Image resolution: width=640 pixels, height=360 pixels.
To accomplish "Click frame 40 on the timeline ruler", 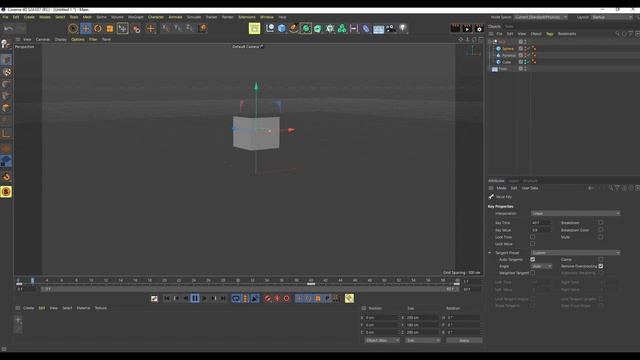I will 311,280.
